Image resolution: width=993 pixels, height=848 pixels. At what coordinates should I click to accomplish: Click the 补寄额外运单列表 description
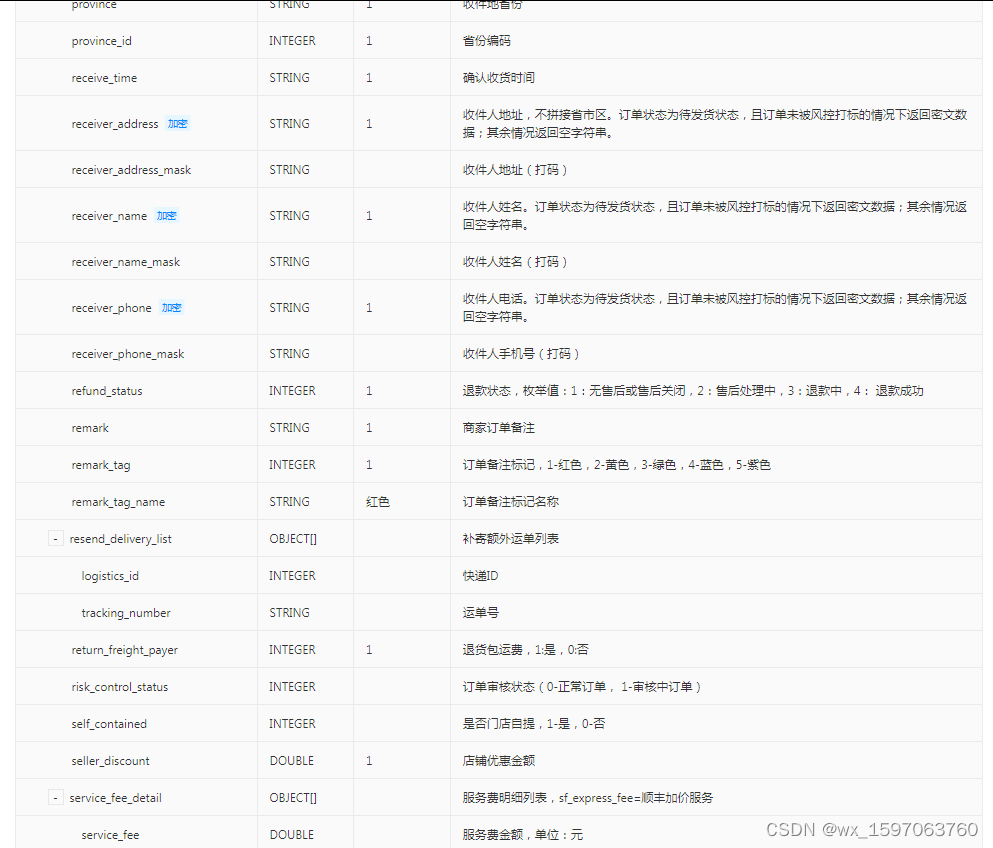coord(511,539)
